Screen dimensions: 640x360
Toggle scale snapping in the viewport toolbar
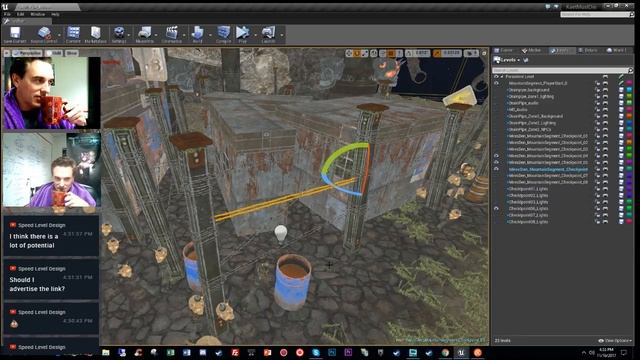click(437, 53)
